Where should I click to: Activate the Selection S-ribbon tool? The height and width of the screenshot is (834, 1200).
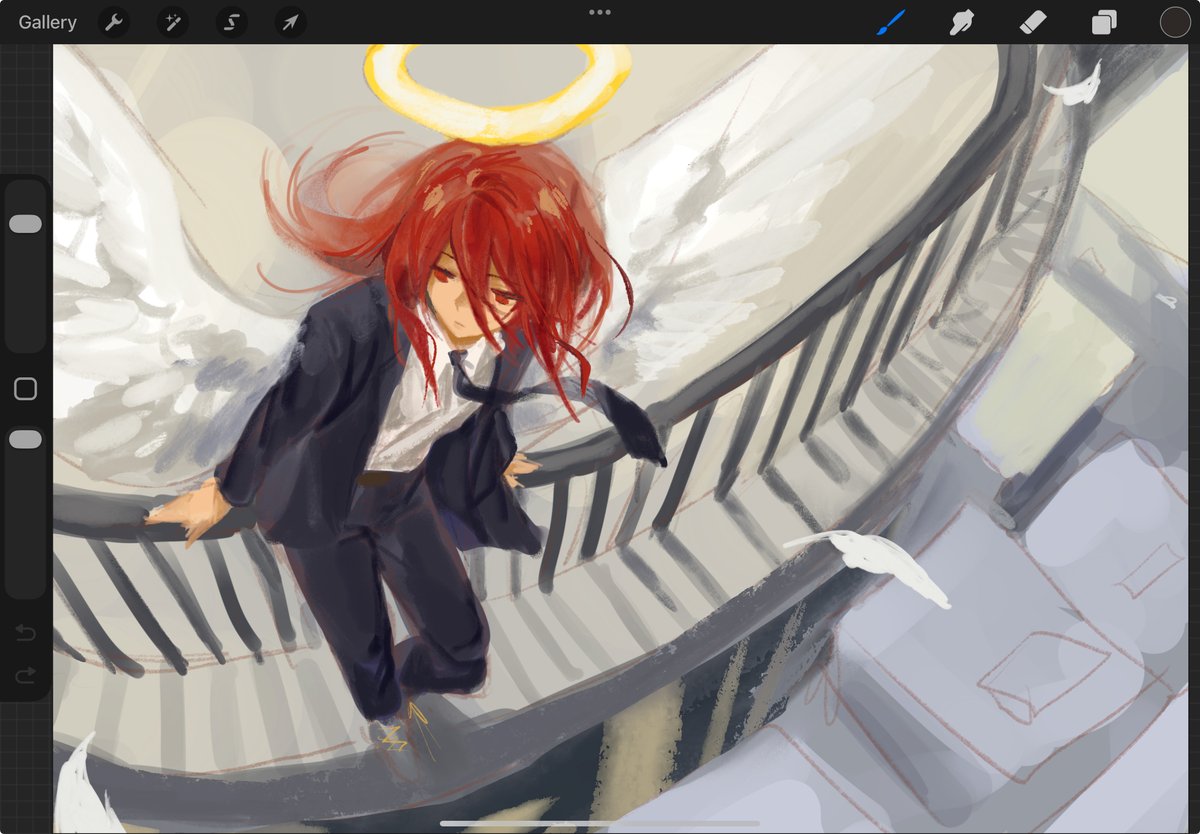[x=231, y=22]
